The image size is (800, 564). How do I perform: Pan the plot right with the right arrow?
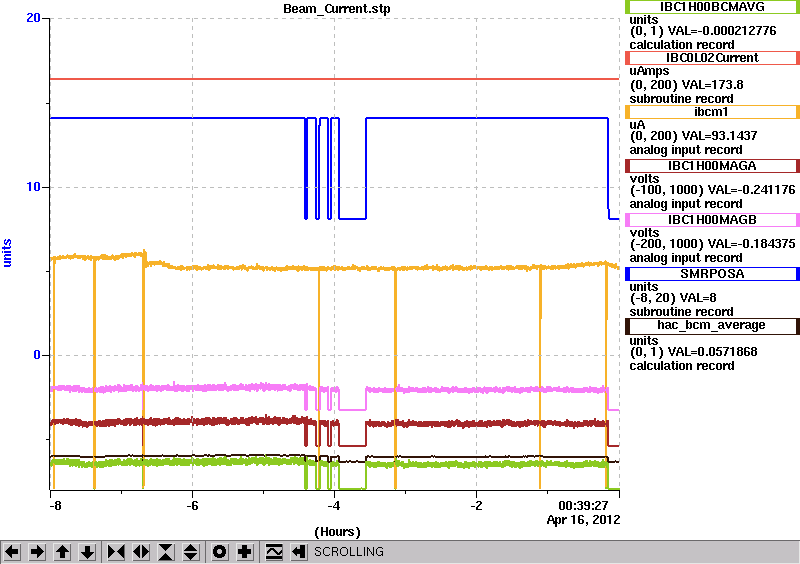click(37, 552)
